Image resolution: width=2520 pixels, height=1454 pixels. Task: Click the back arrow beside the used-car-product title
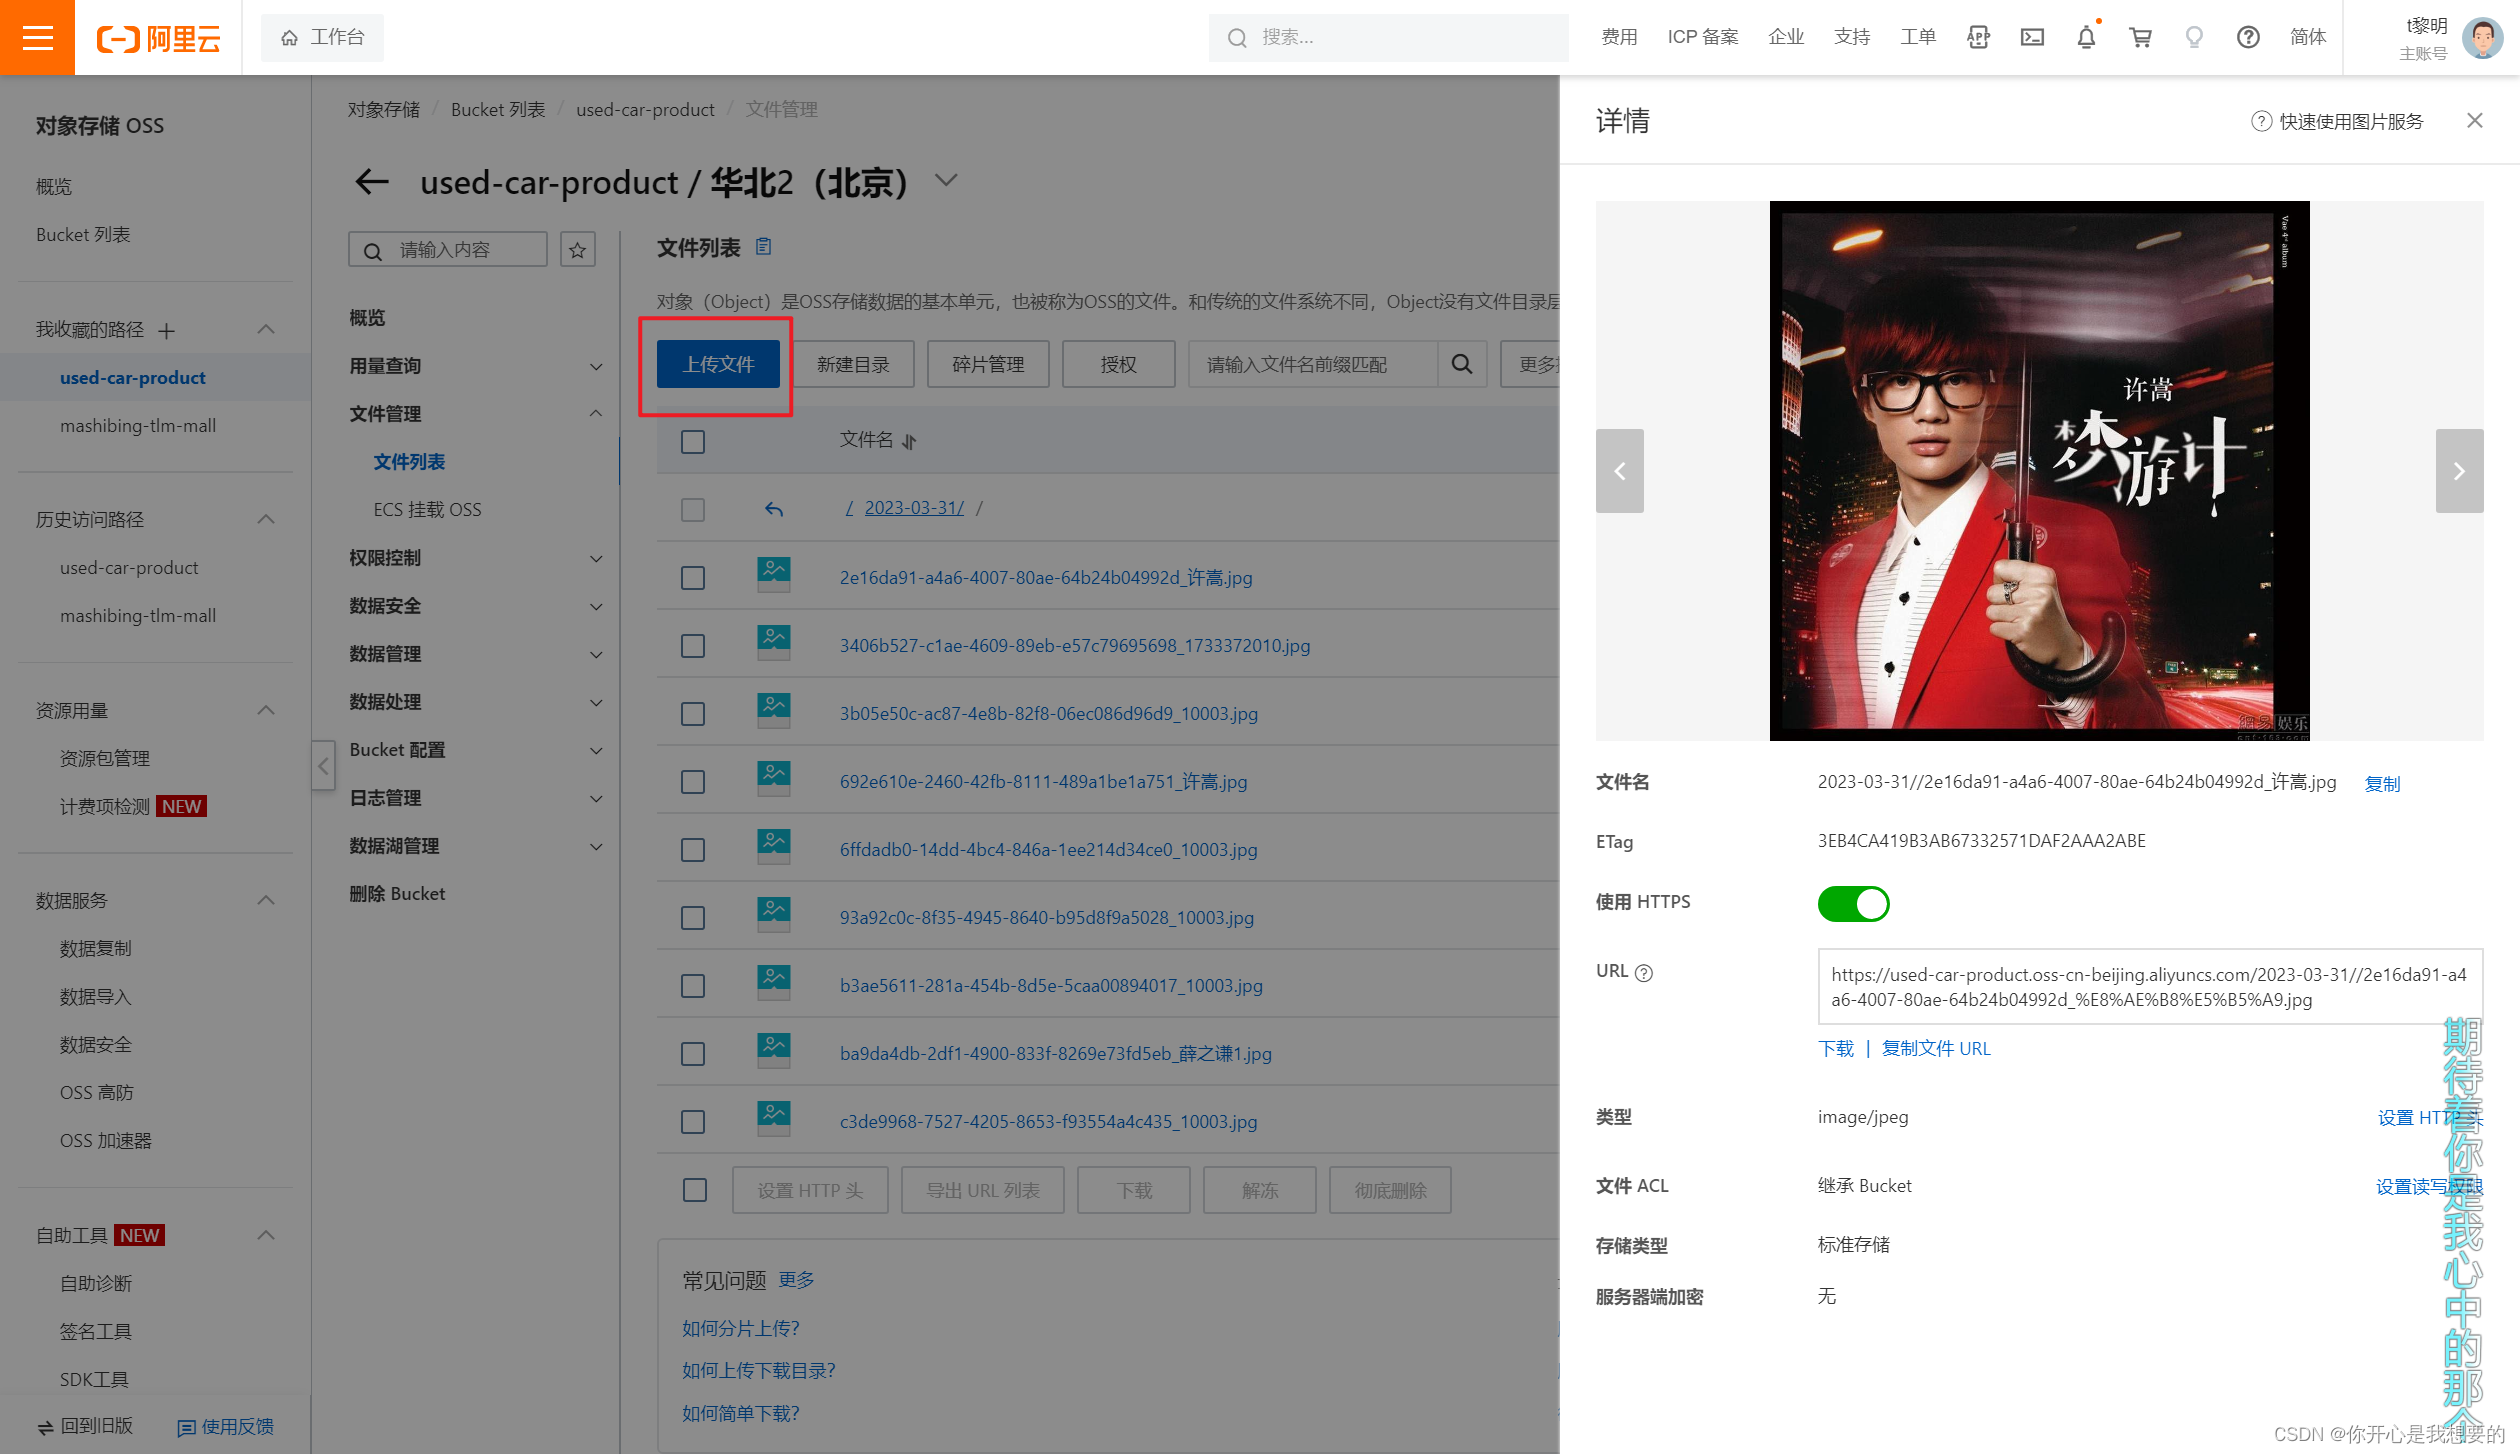point(372,182)
